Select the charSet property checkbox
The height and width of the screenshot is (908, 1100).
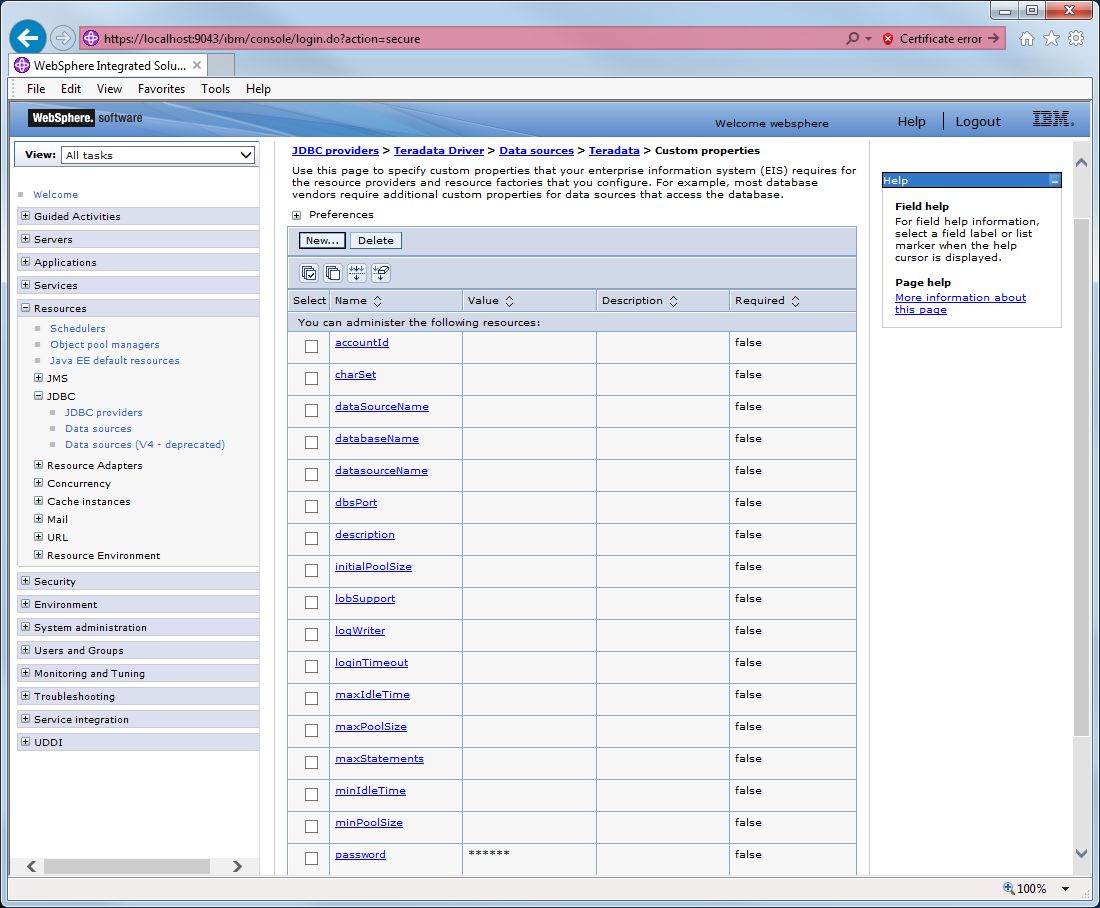[311, 378]
